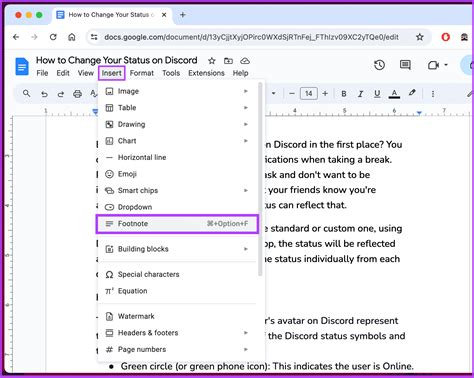Click the Opera extension icon
The image size is (474, 378).
point(445,37)
